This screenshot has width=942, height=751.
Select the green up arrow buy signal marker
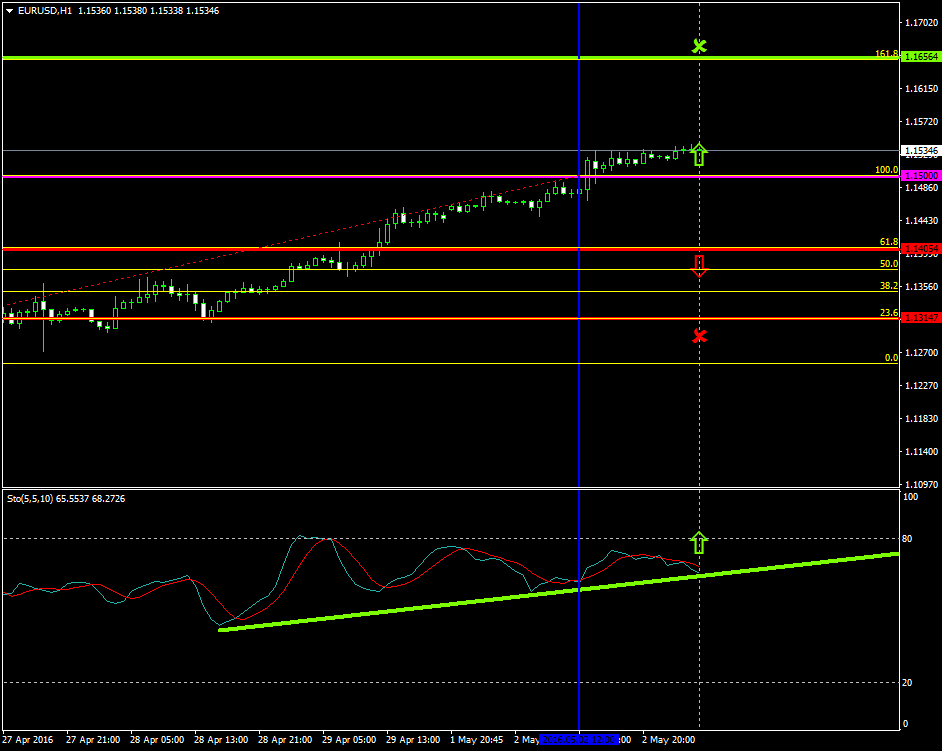click(699, 151)
